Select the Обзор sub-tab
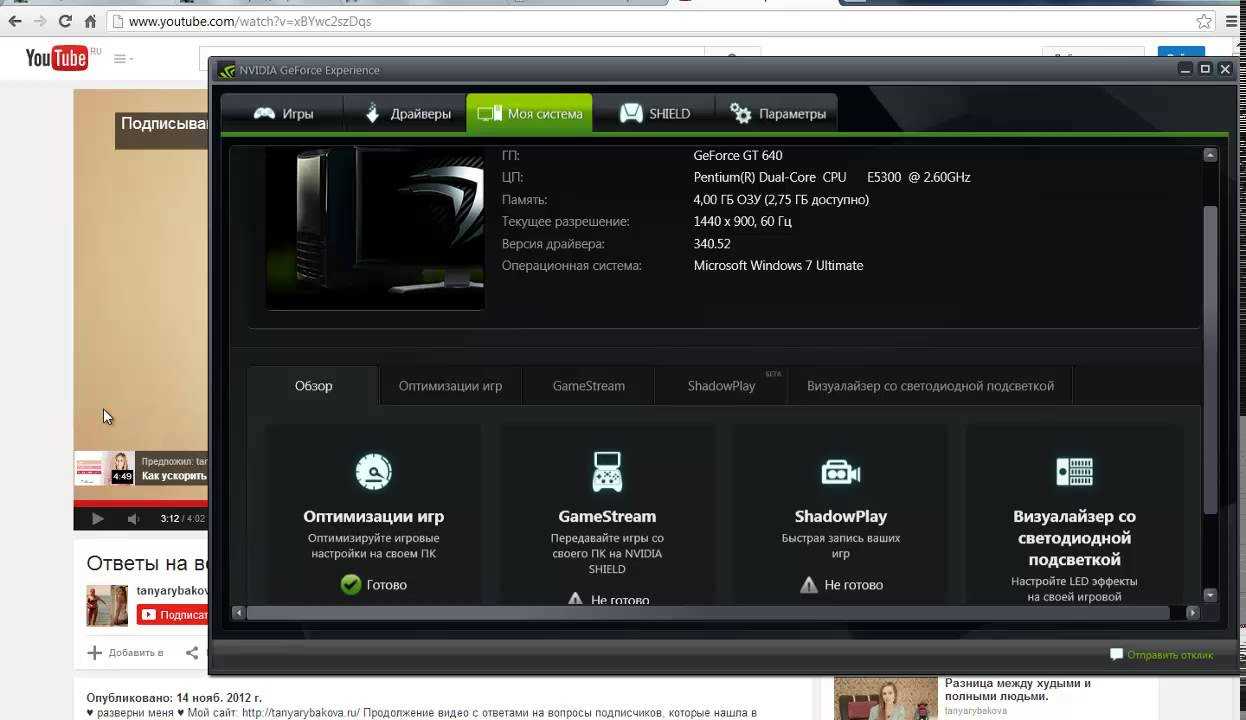Viewport: 1246px width, 720px height. tap(313, 385)
